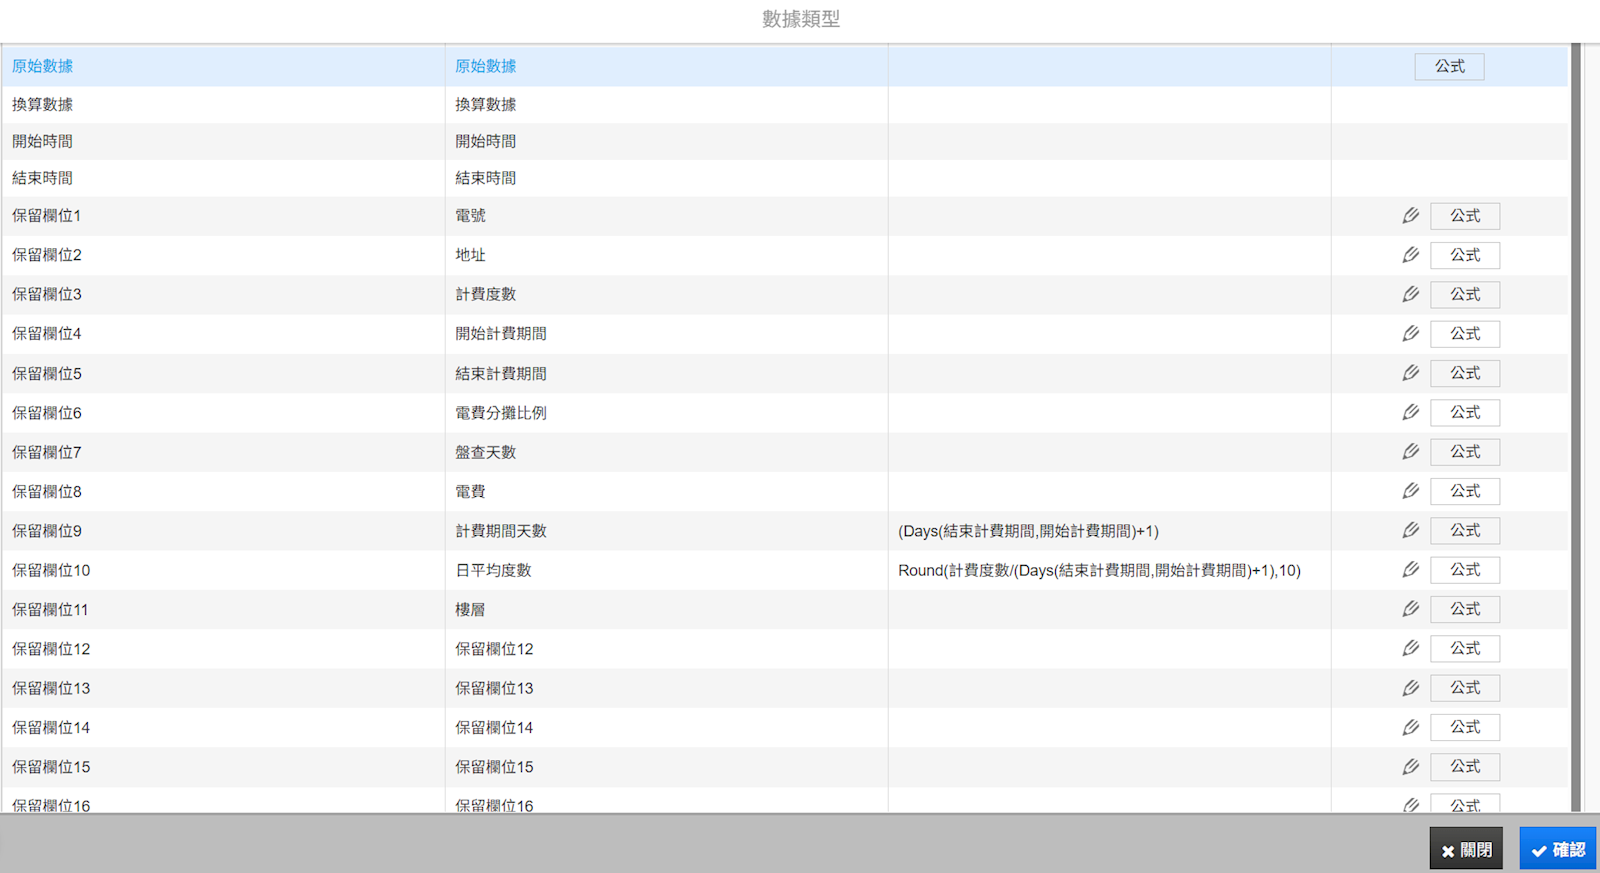Click pencil icon in 保留欄位14 row
1600x873 pixels.
click(1410, 727)
